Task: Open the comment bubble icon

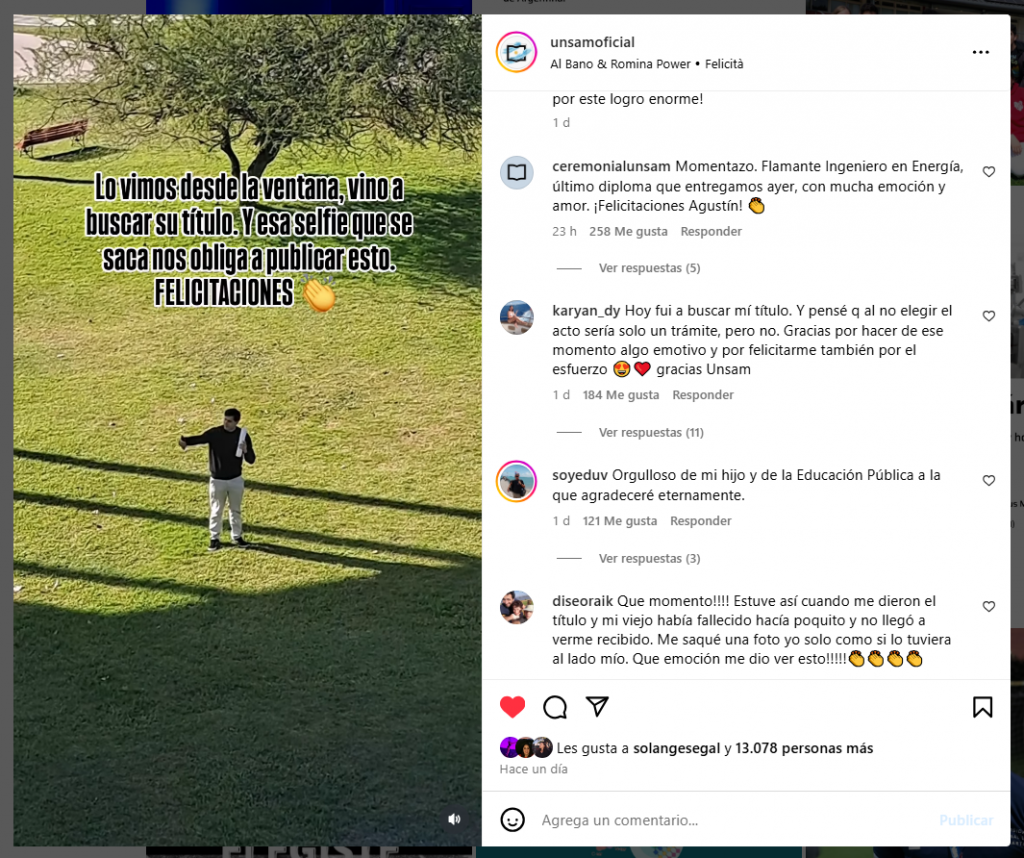Action: pyautogui.click(x=555, y=707)
